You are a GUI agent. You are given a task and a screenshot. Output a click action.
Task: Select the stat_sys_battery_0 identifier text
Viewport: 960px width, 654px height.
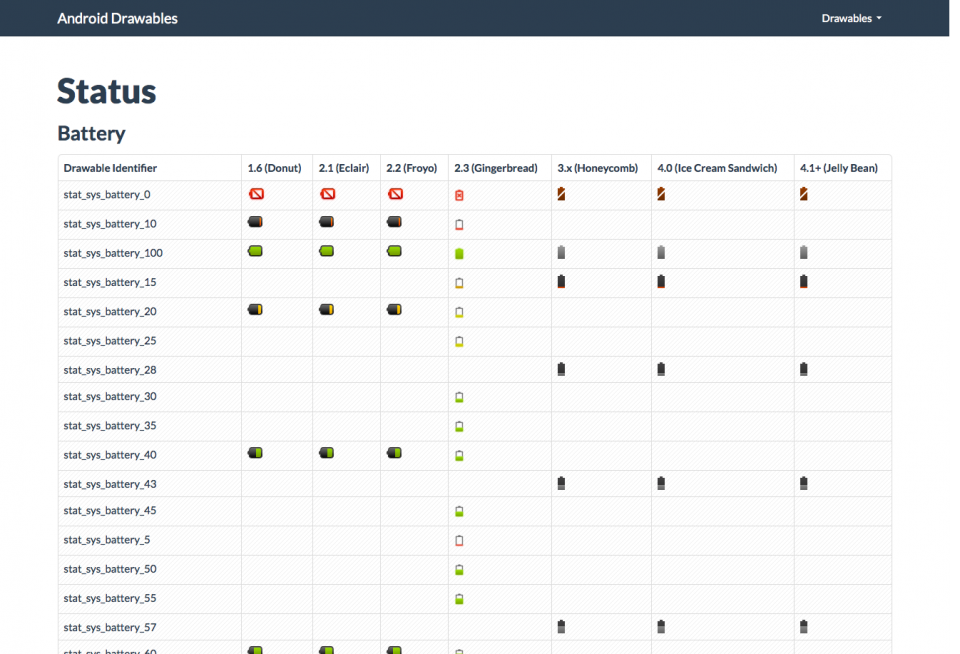[107, 195]
